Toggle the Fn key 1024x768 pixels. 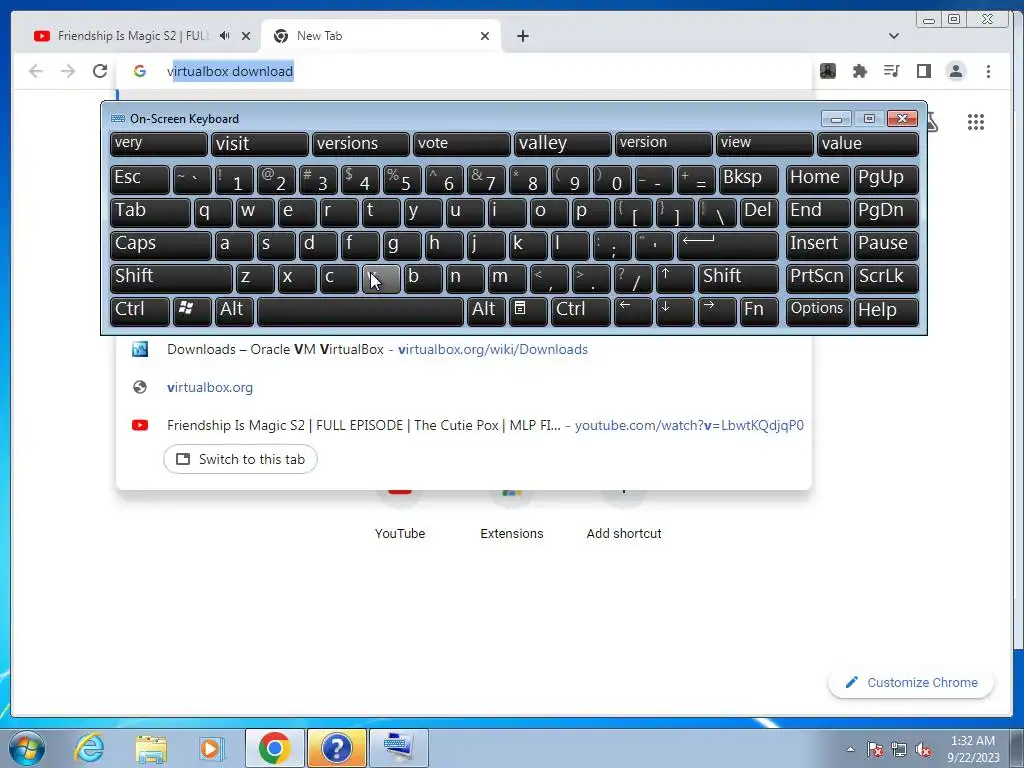click(x=759, y=312)
